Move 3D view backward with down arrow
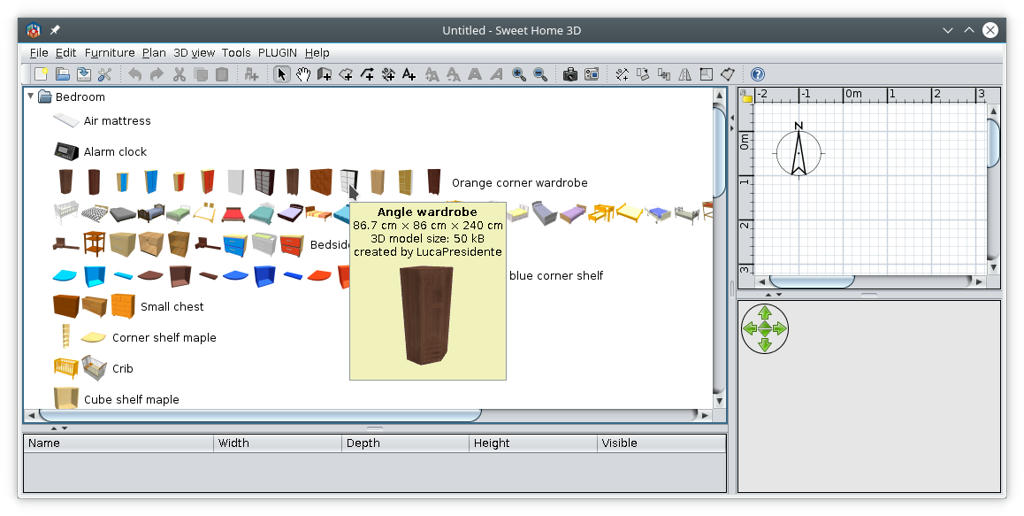1024x516 pixels. (x=765, y=344)
